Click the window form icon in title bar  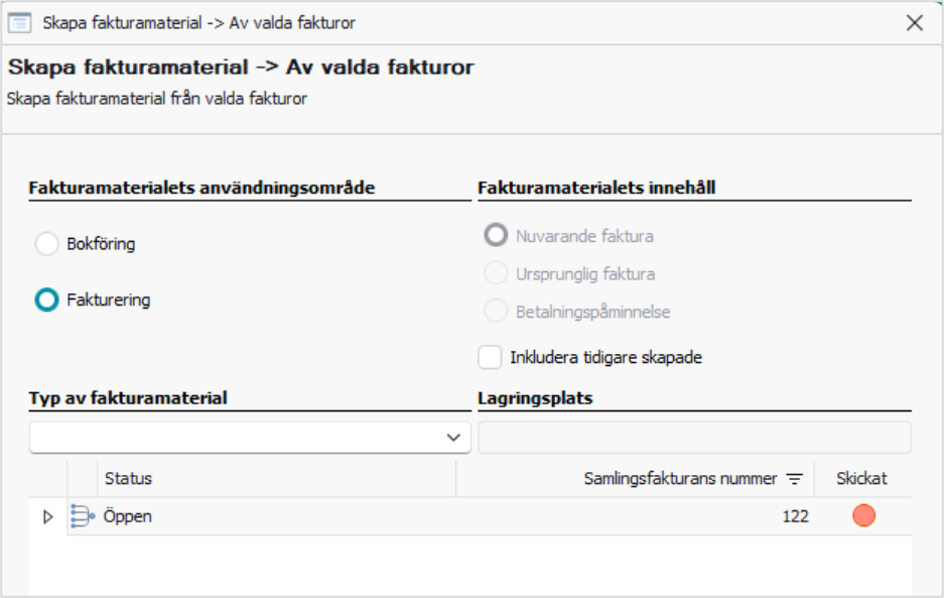tap(19, 23)
